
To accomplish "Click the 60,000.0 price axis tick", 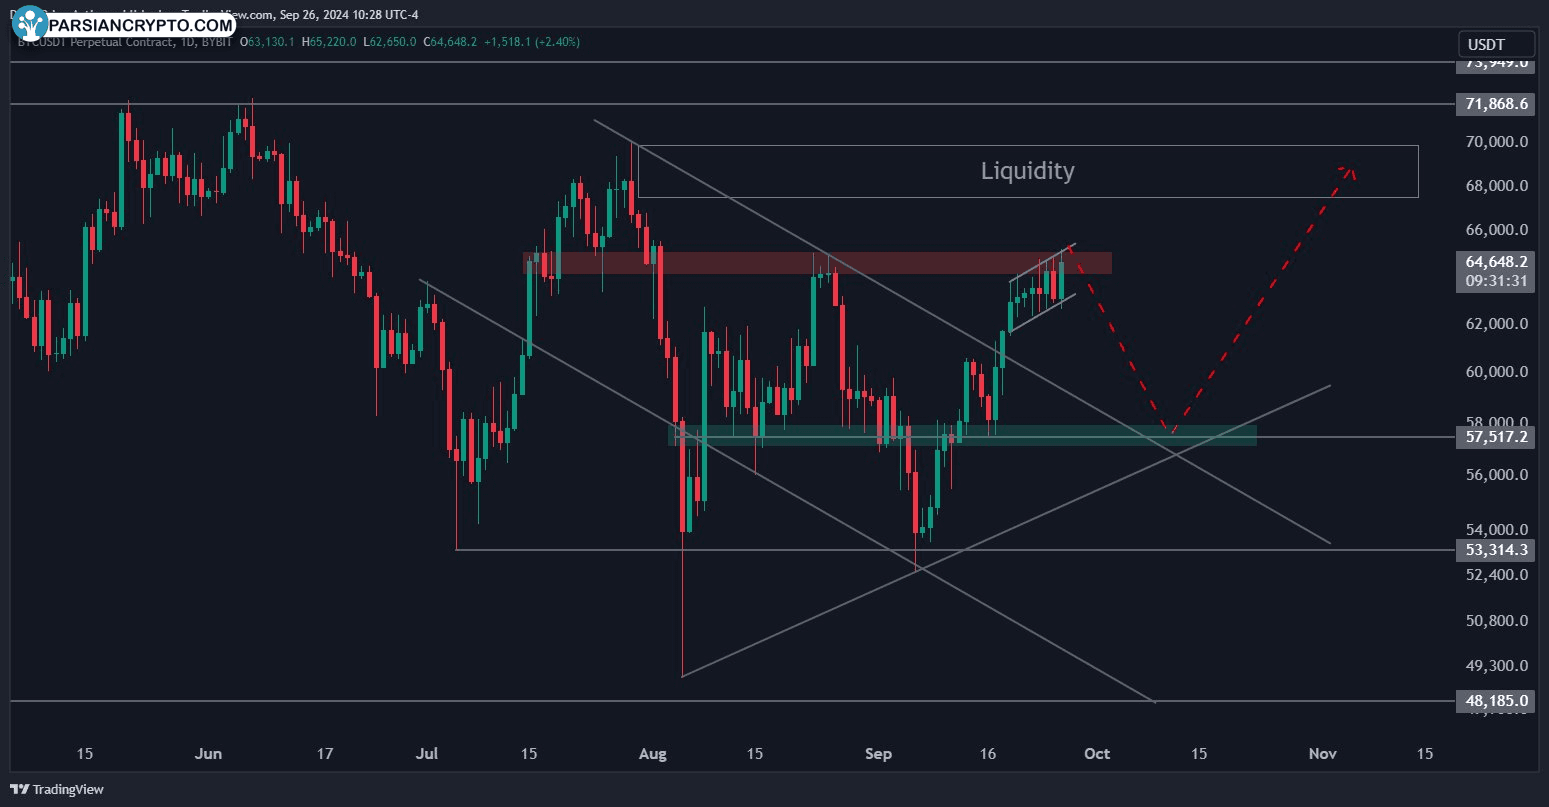I will 1496,372.
